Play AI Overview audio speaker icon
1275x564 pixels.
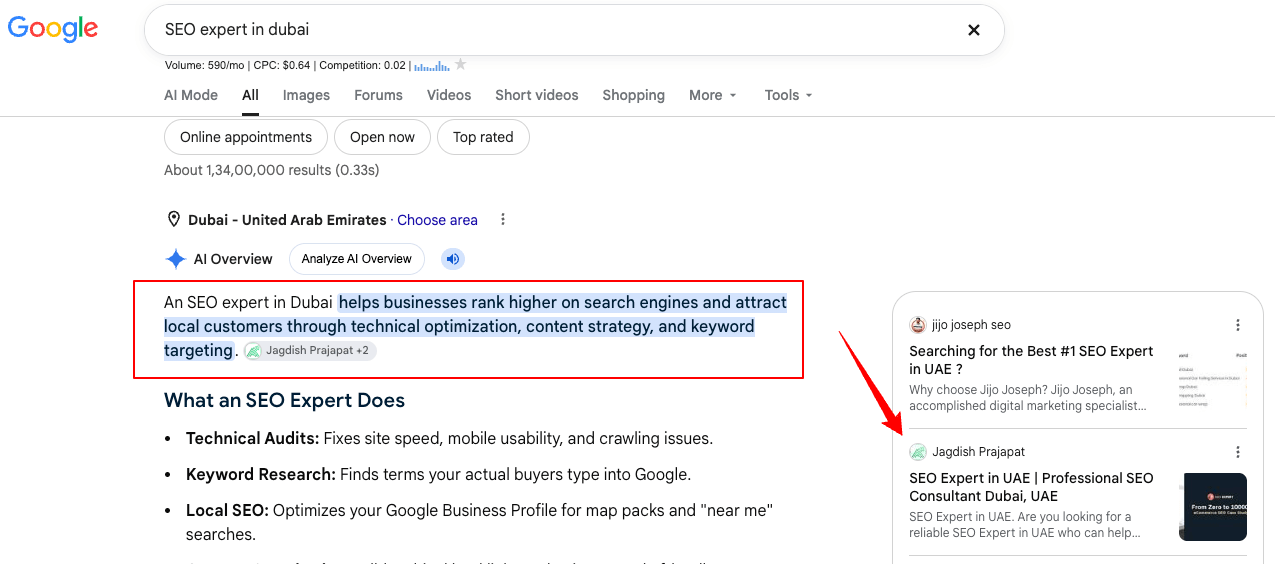(453, 259)
